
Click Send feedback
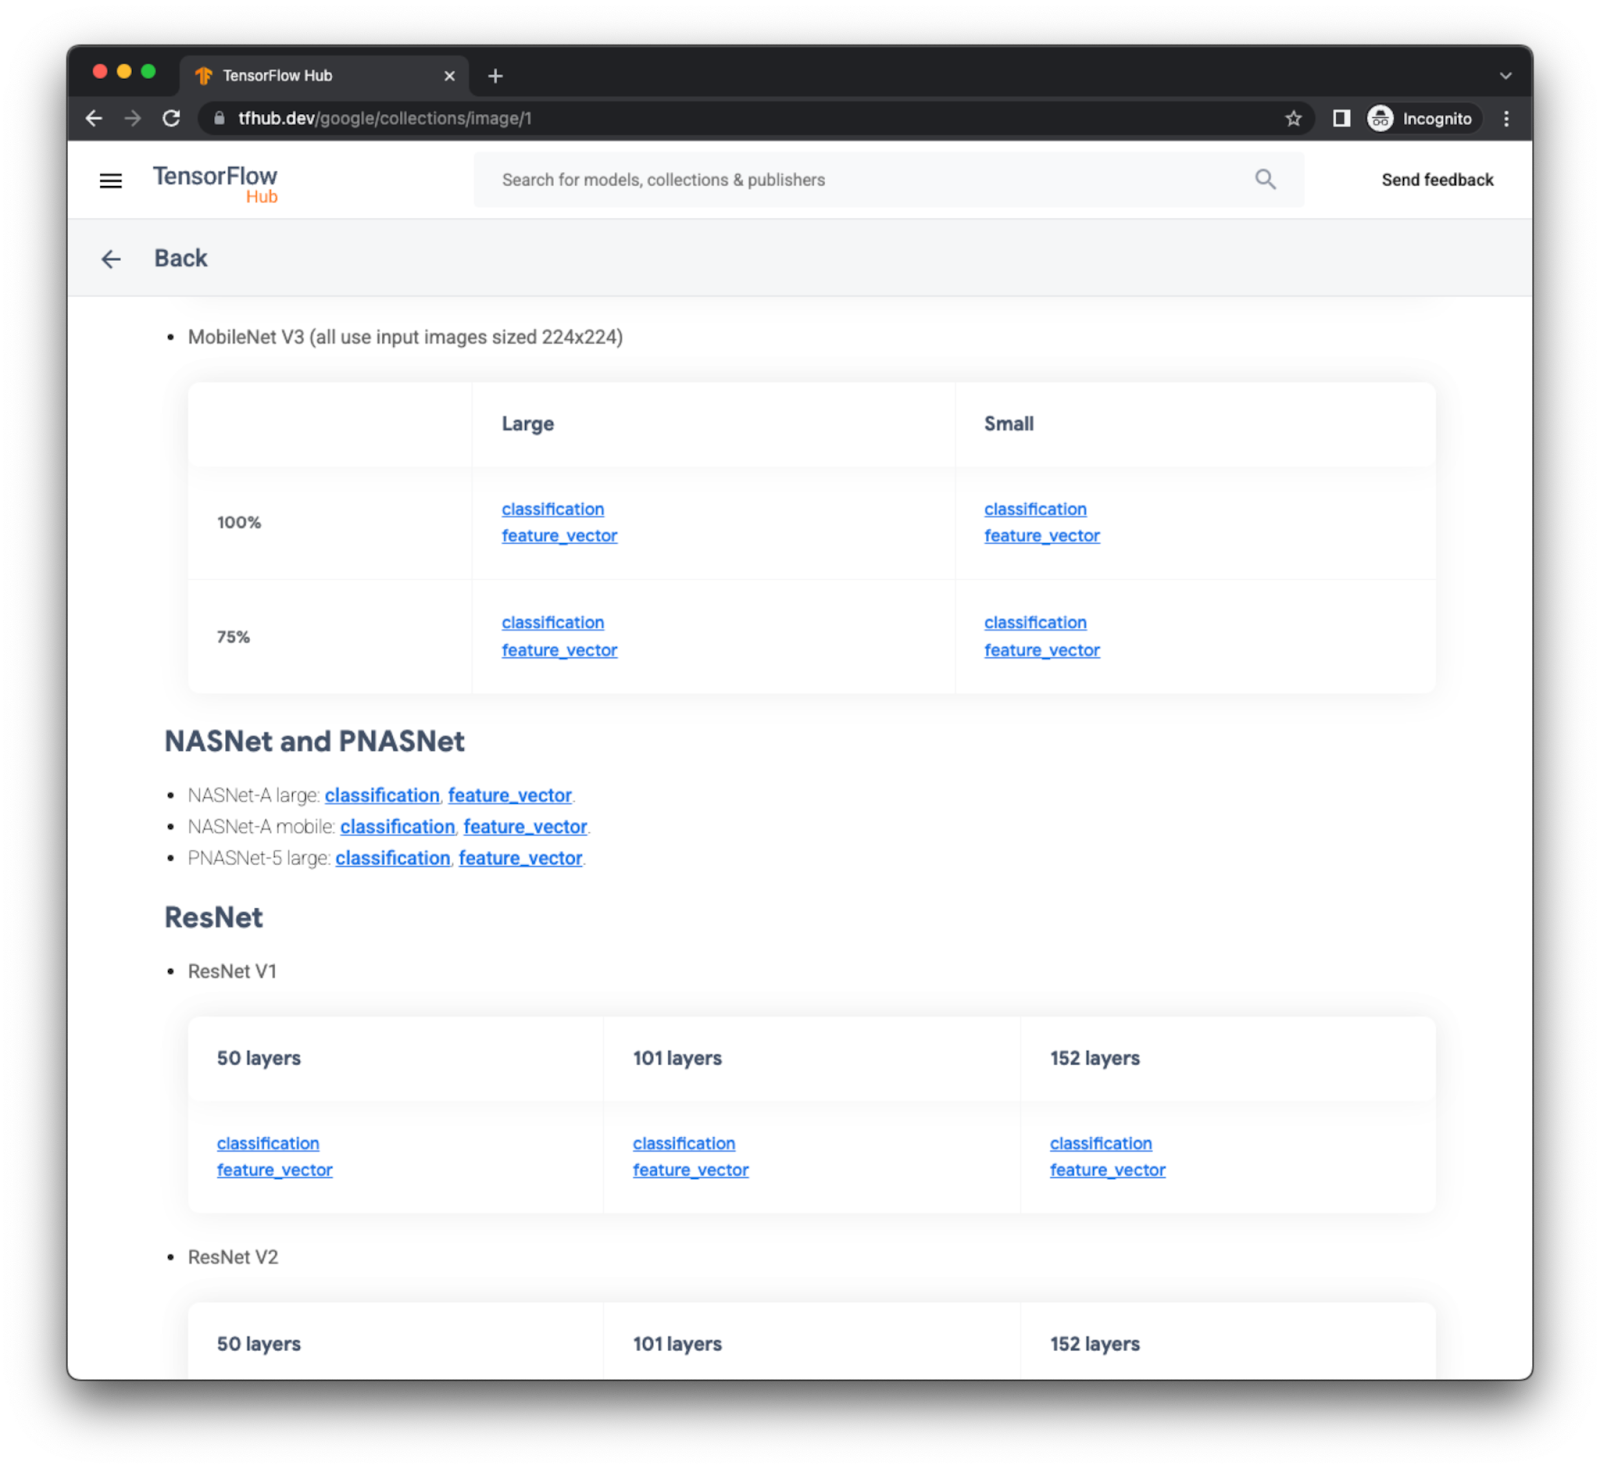(x=1437, y=180)
